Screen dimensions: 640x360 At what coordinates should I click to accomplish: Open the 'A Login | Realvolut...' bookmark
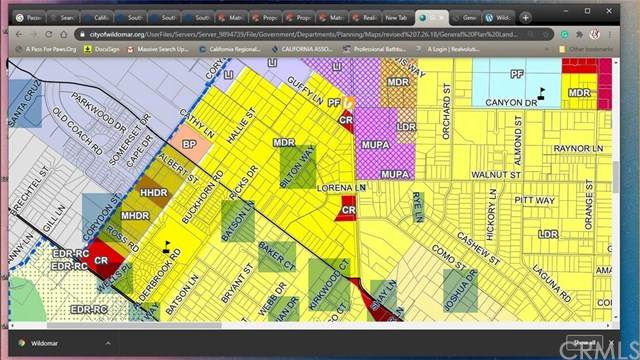click(448, 49)
